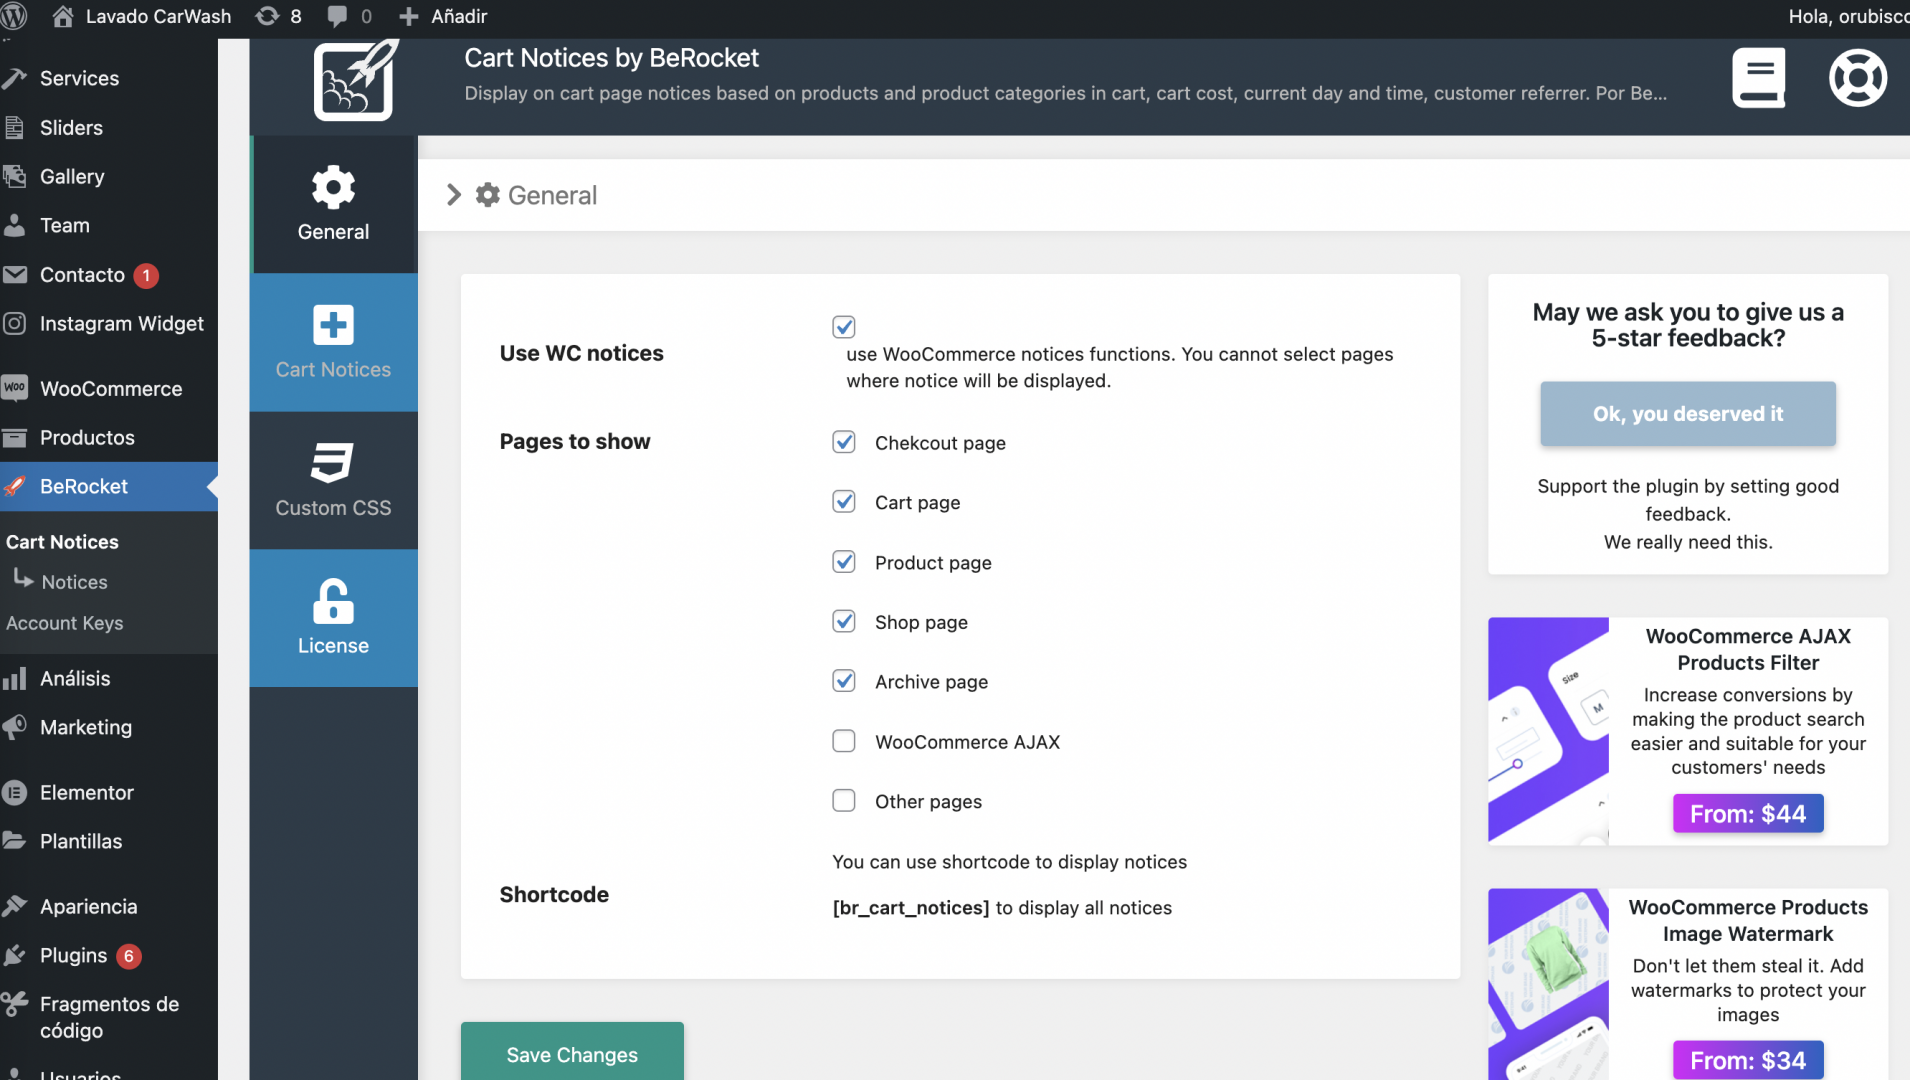Click the Hola, orubisco account greeting
This screenshot has height=1080, width=1910.
click(x=1848, y=17)
